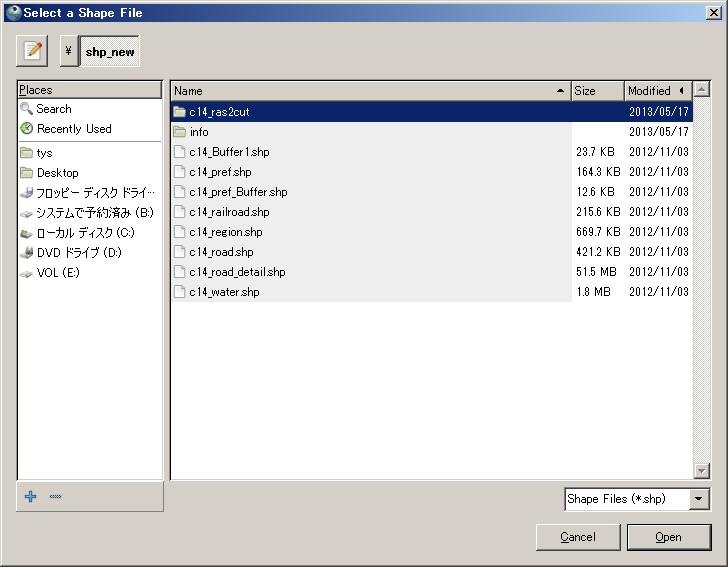Click the add bookmark plus icon
Screen dimensions: 728x567
30,497
